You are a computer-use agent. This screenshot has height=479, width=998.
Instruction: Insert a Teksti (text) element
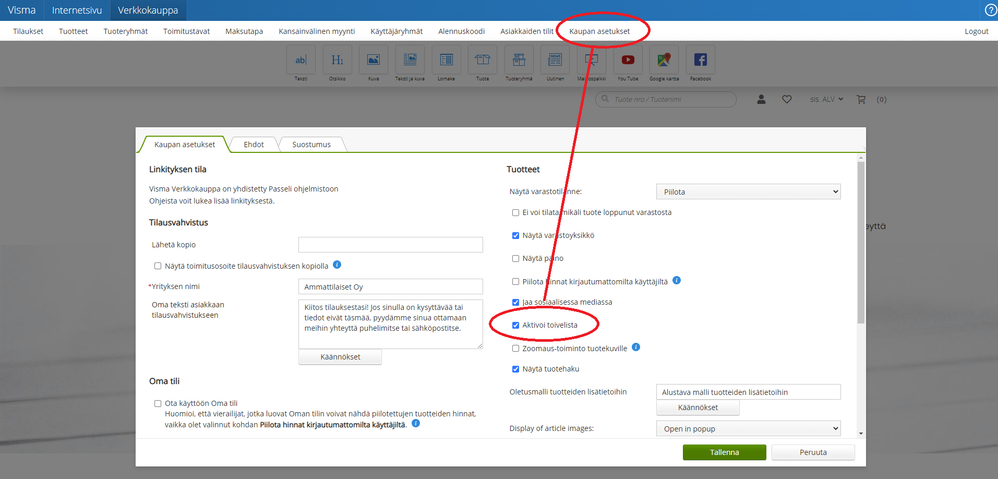[300, 60]
